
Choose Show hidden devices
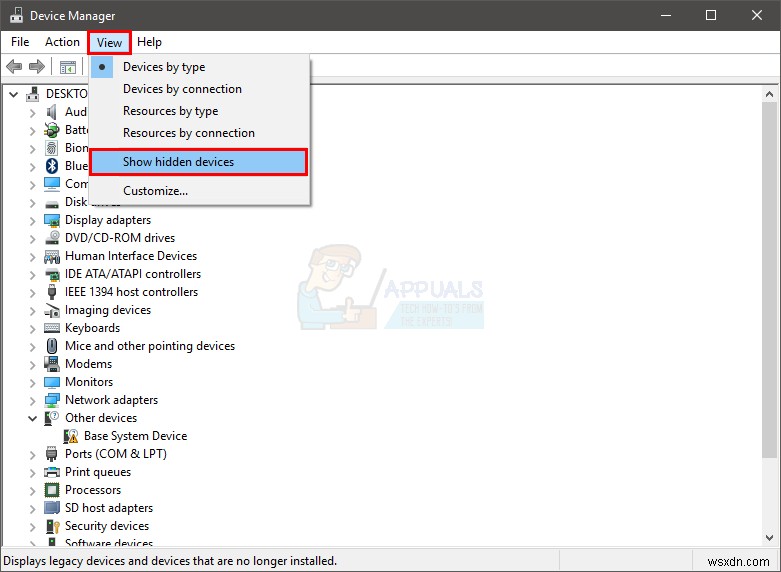point(199,162)
